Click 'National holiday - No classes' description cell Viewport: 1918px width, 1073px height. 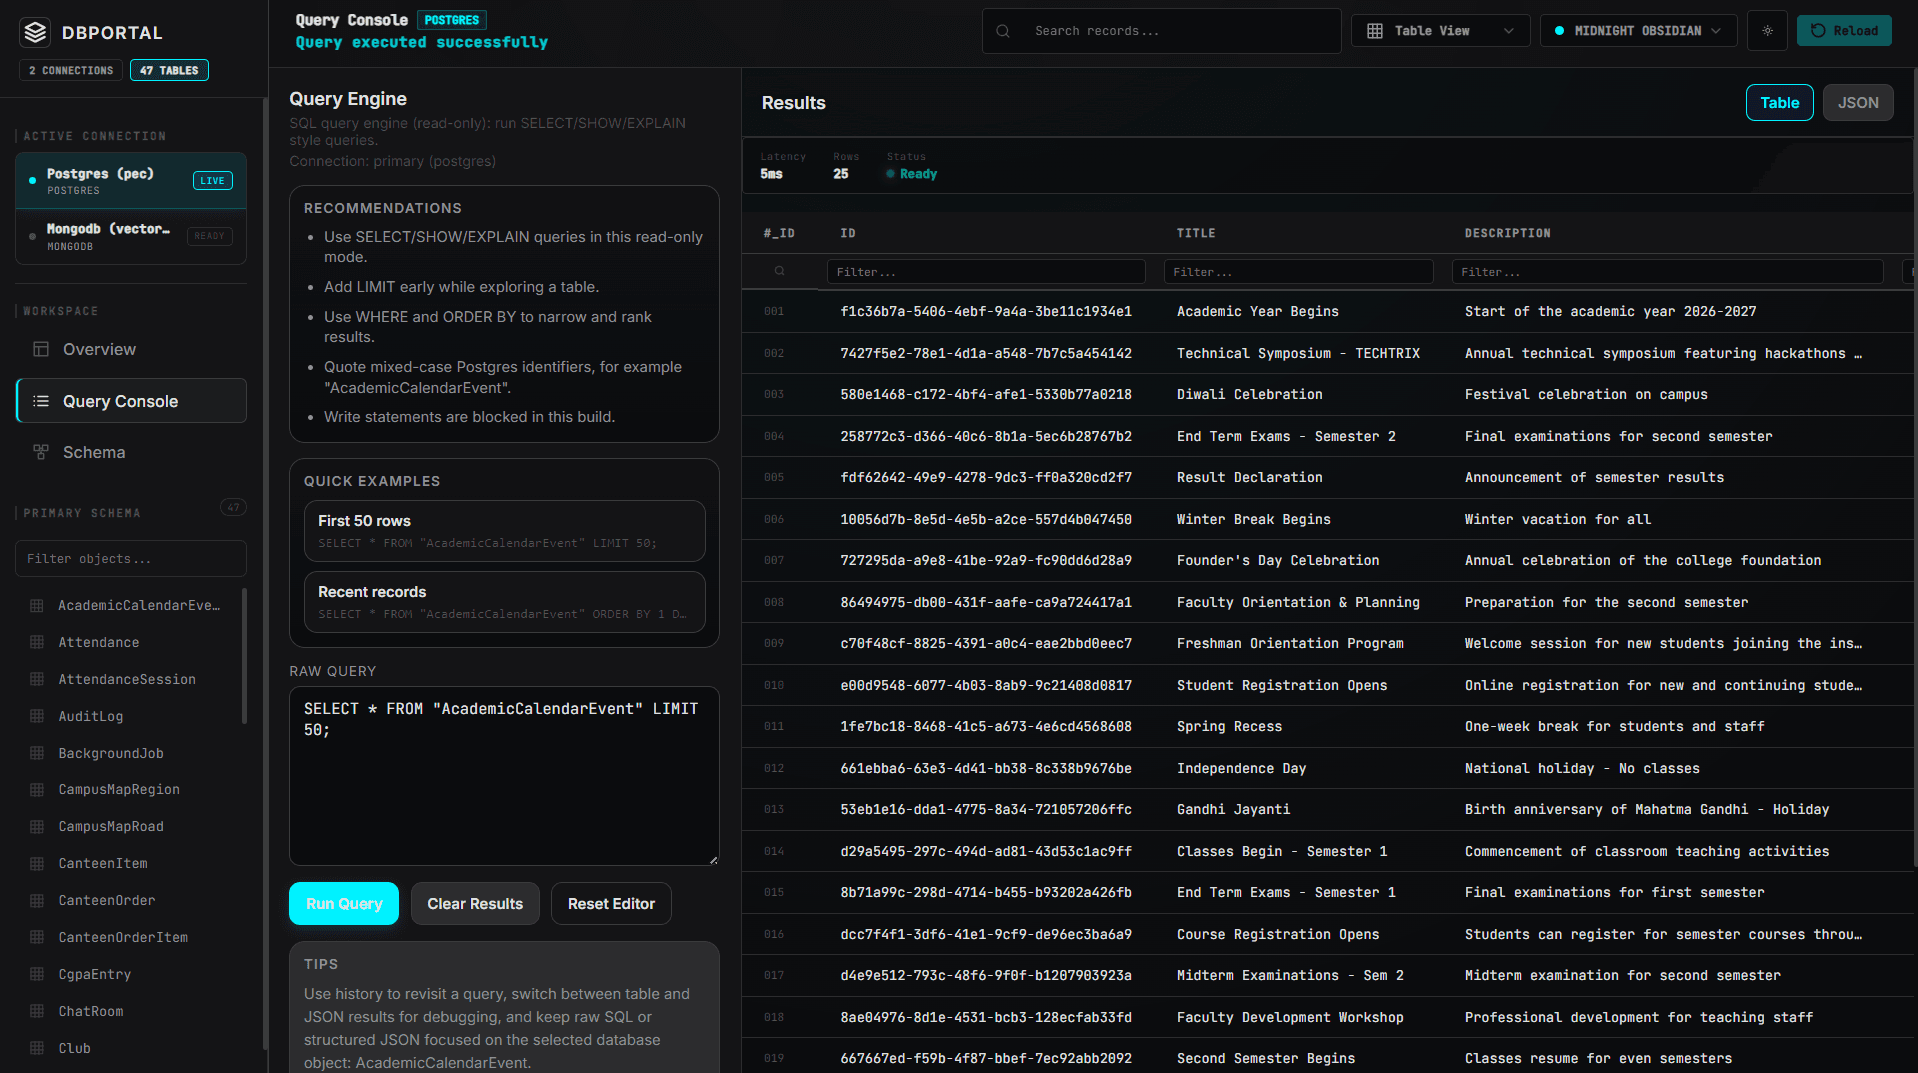pos(1582,768)
